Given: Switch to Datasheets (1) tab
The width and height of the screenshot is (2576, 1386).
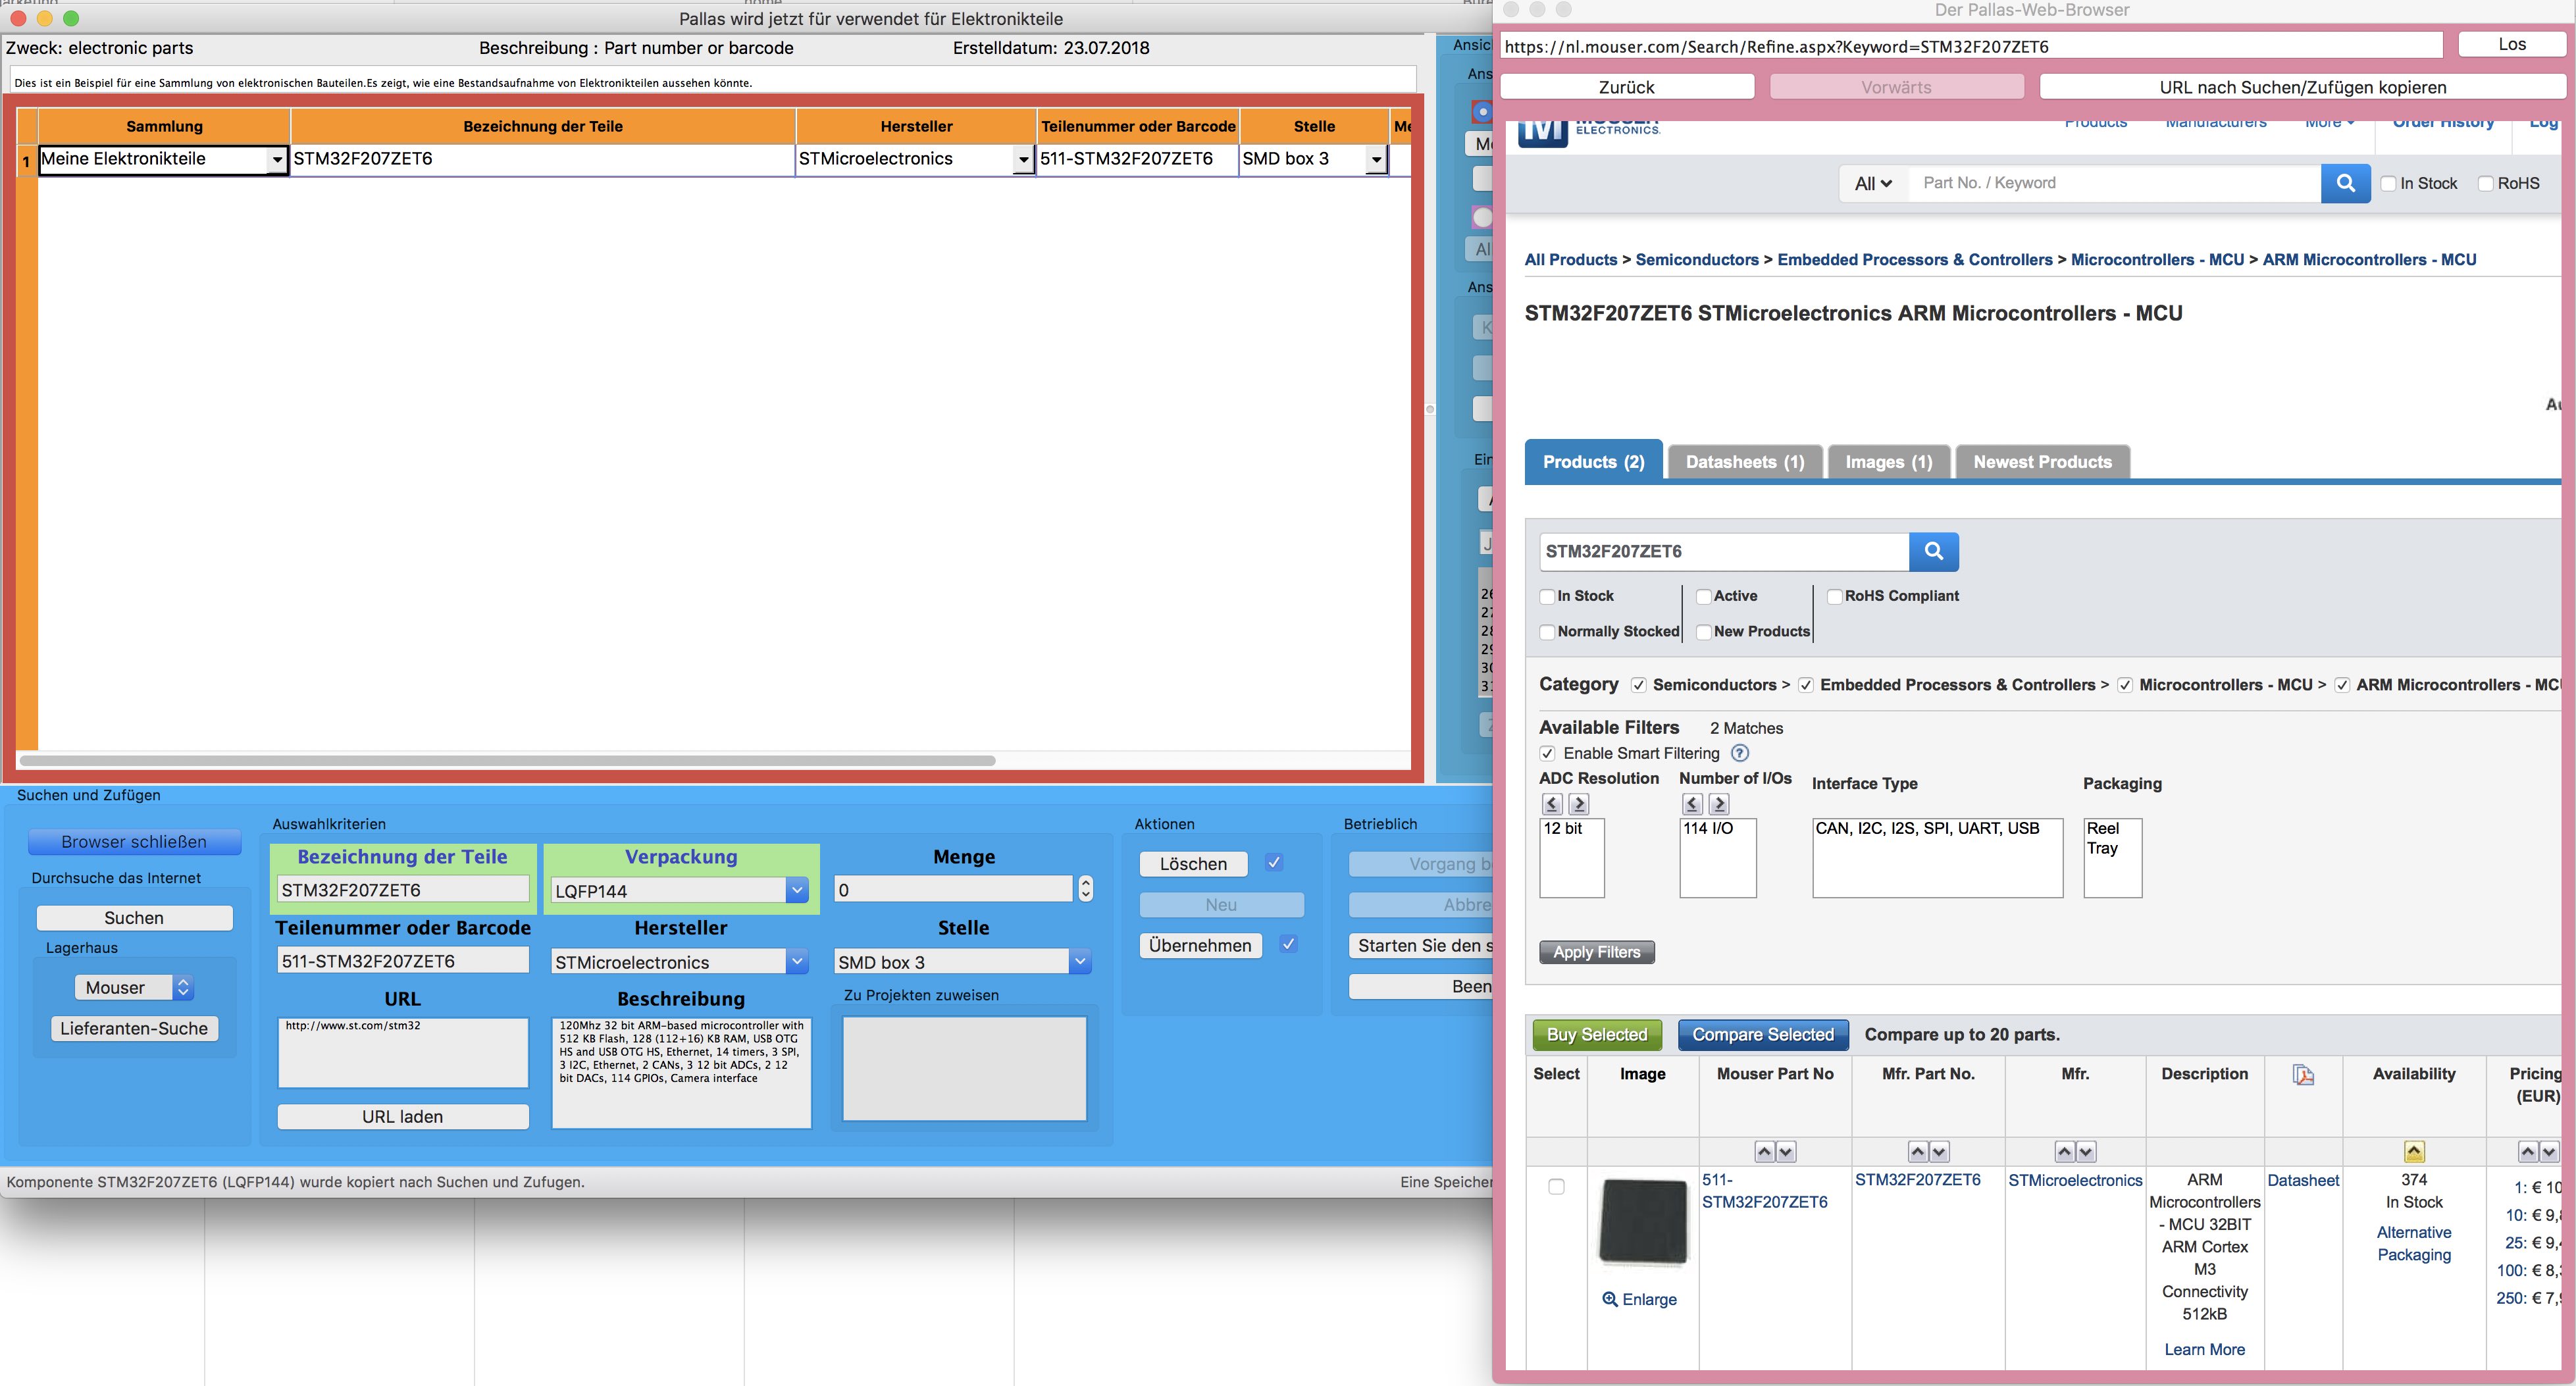Looking at the screenshot, I should click(1745, 462).
